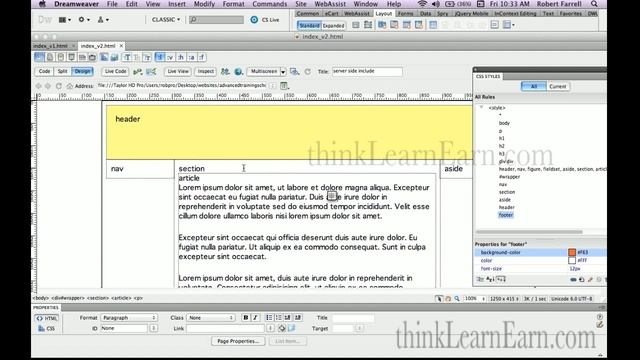This screenshot has width=640, height=360.
Task: Switch to Code view
Action: pos(44,71)
